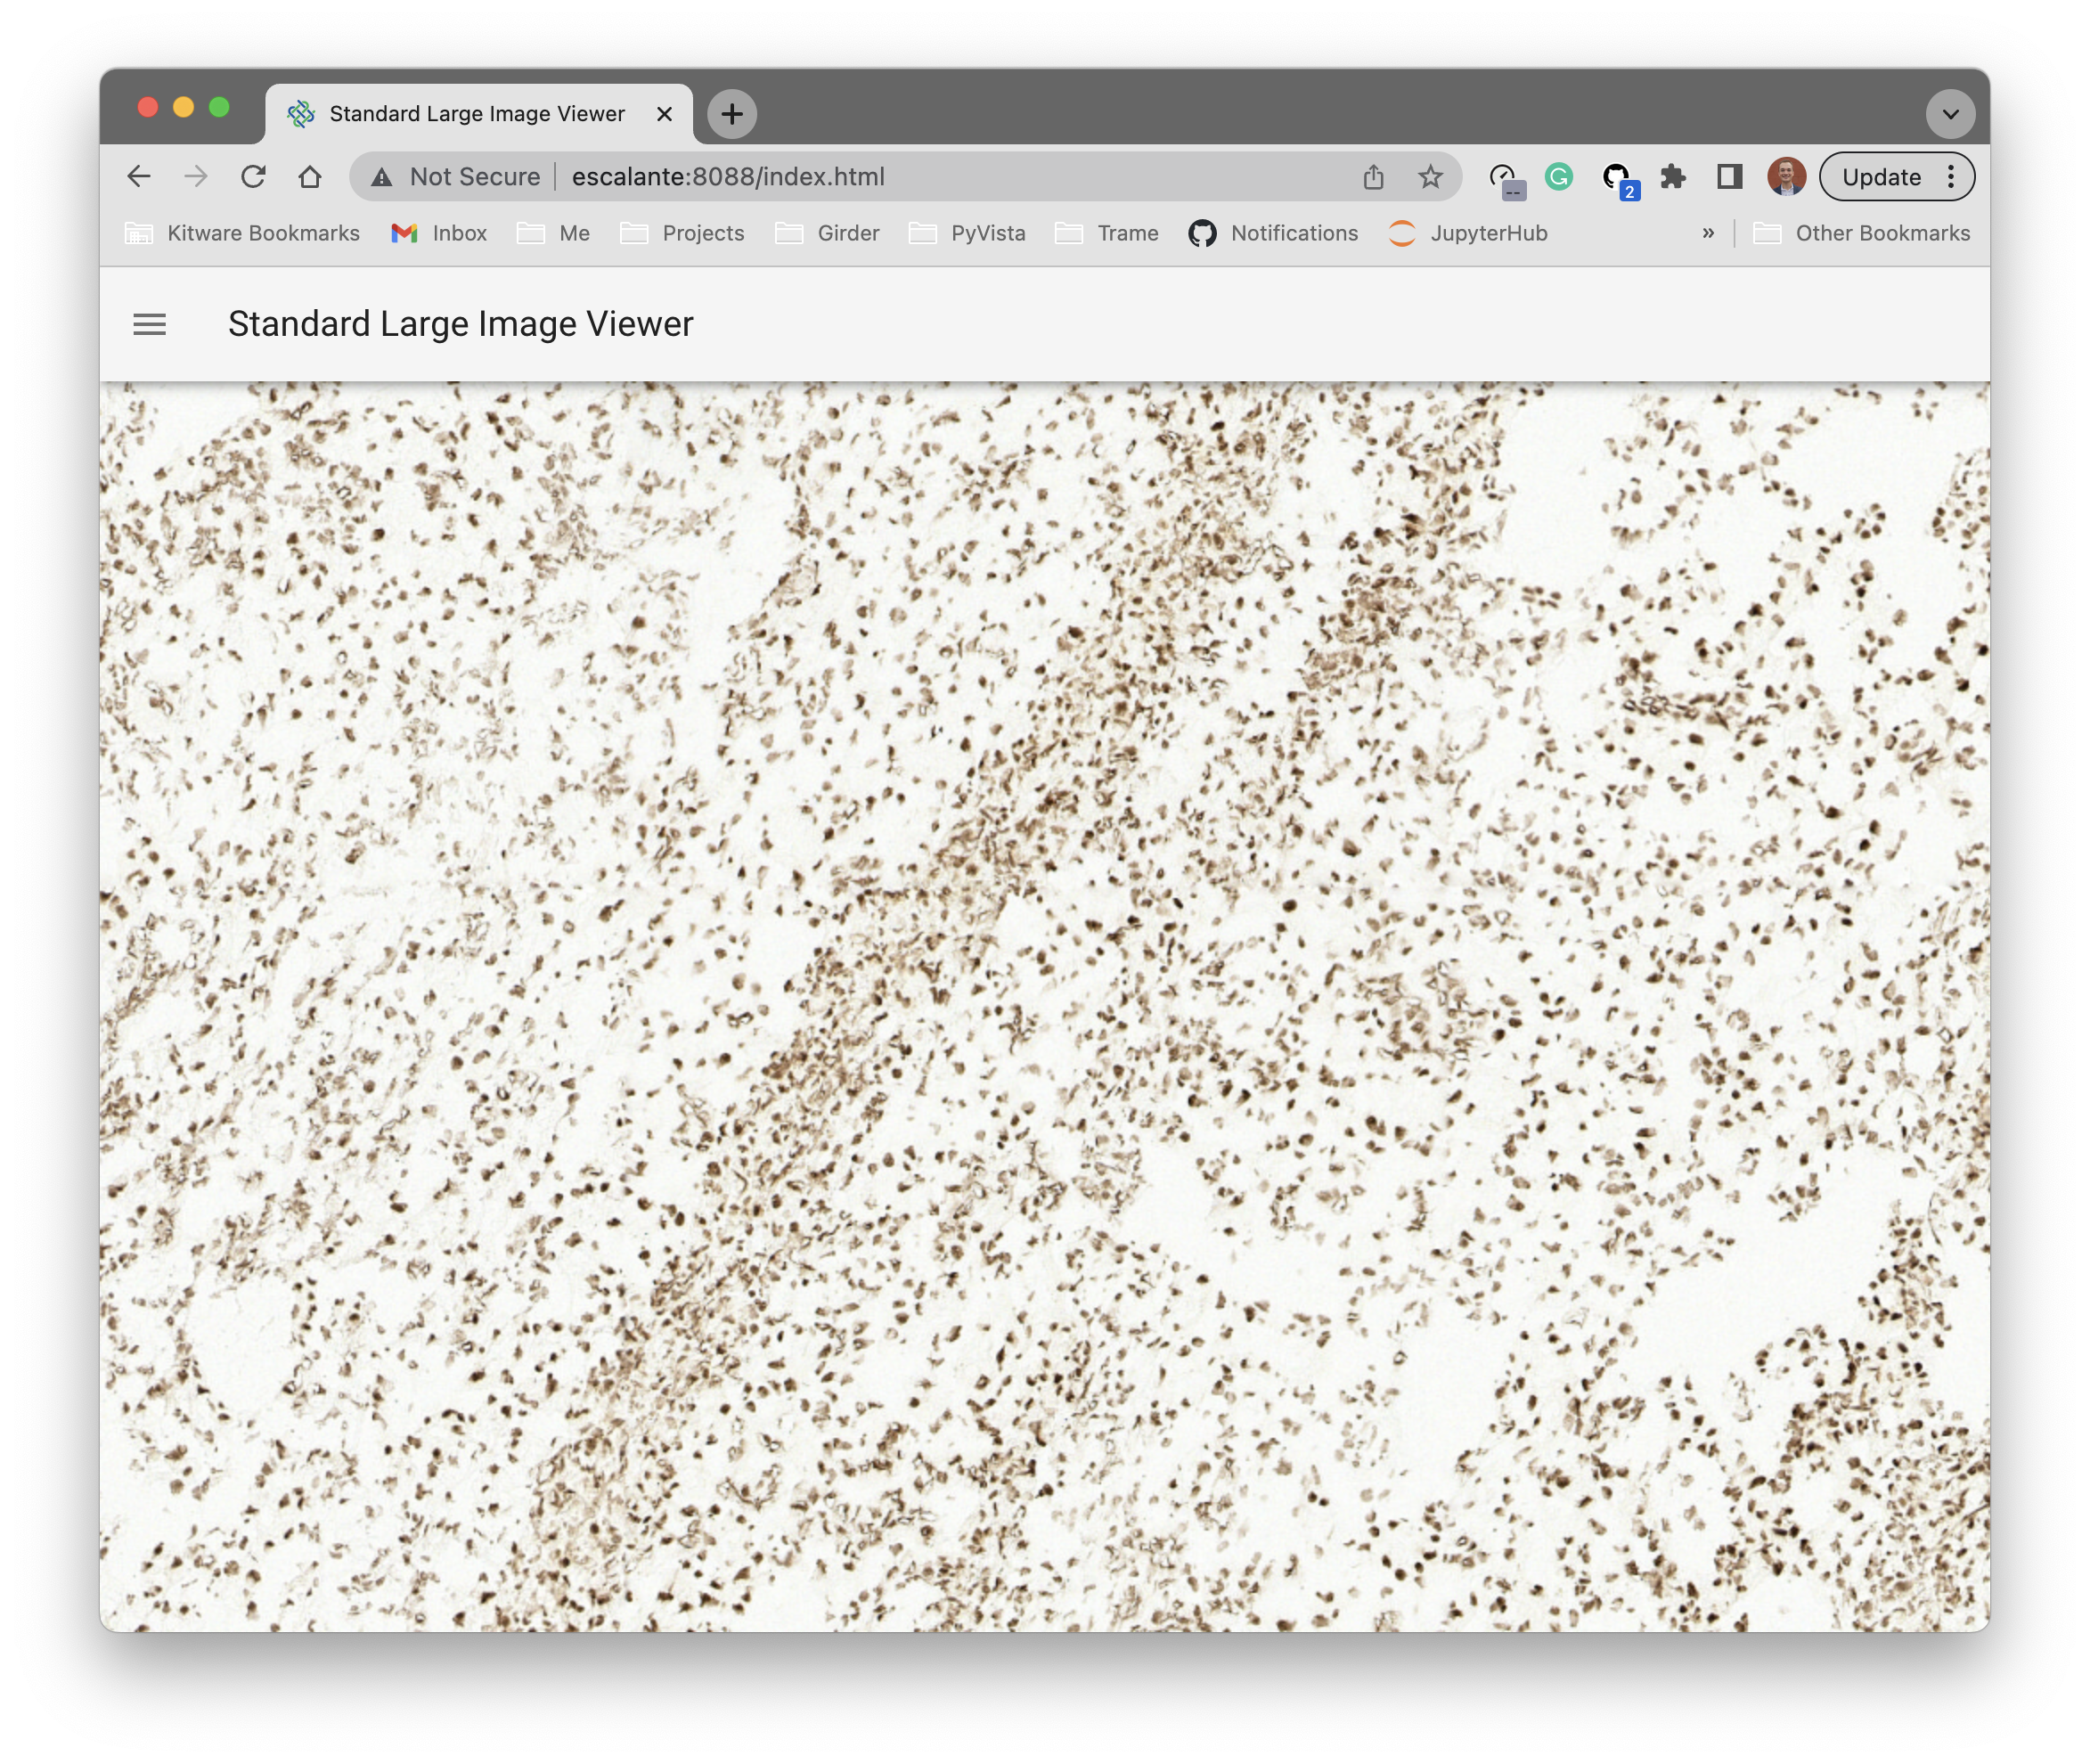
Task: Go to the browser home page
Action: pyautogui.click(x=310, y=177)
